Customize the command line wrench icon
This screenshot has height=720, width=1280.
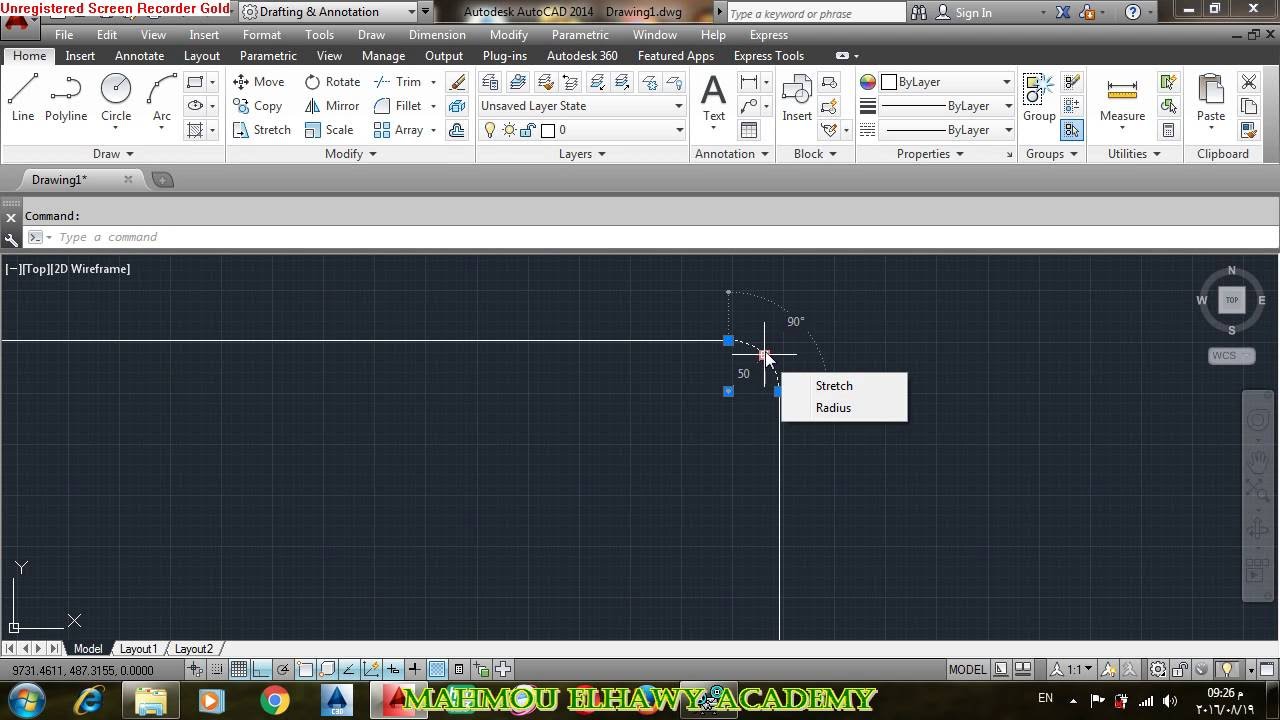[x=11, y=238]
